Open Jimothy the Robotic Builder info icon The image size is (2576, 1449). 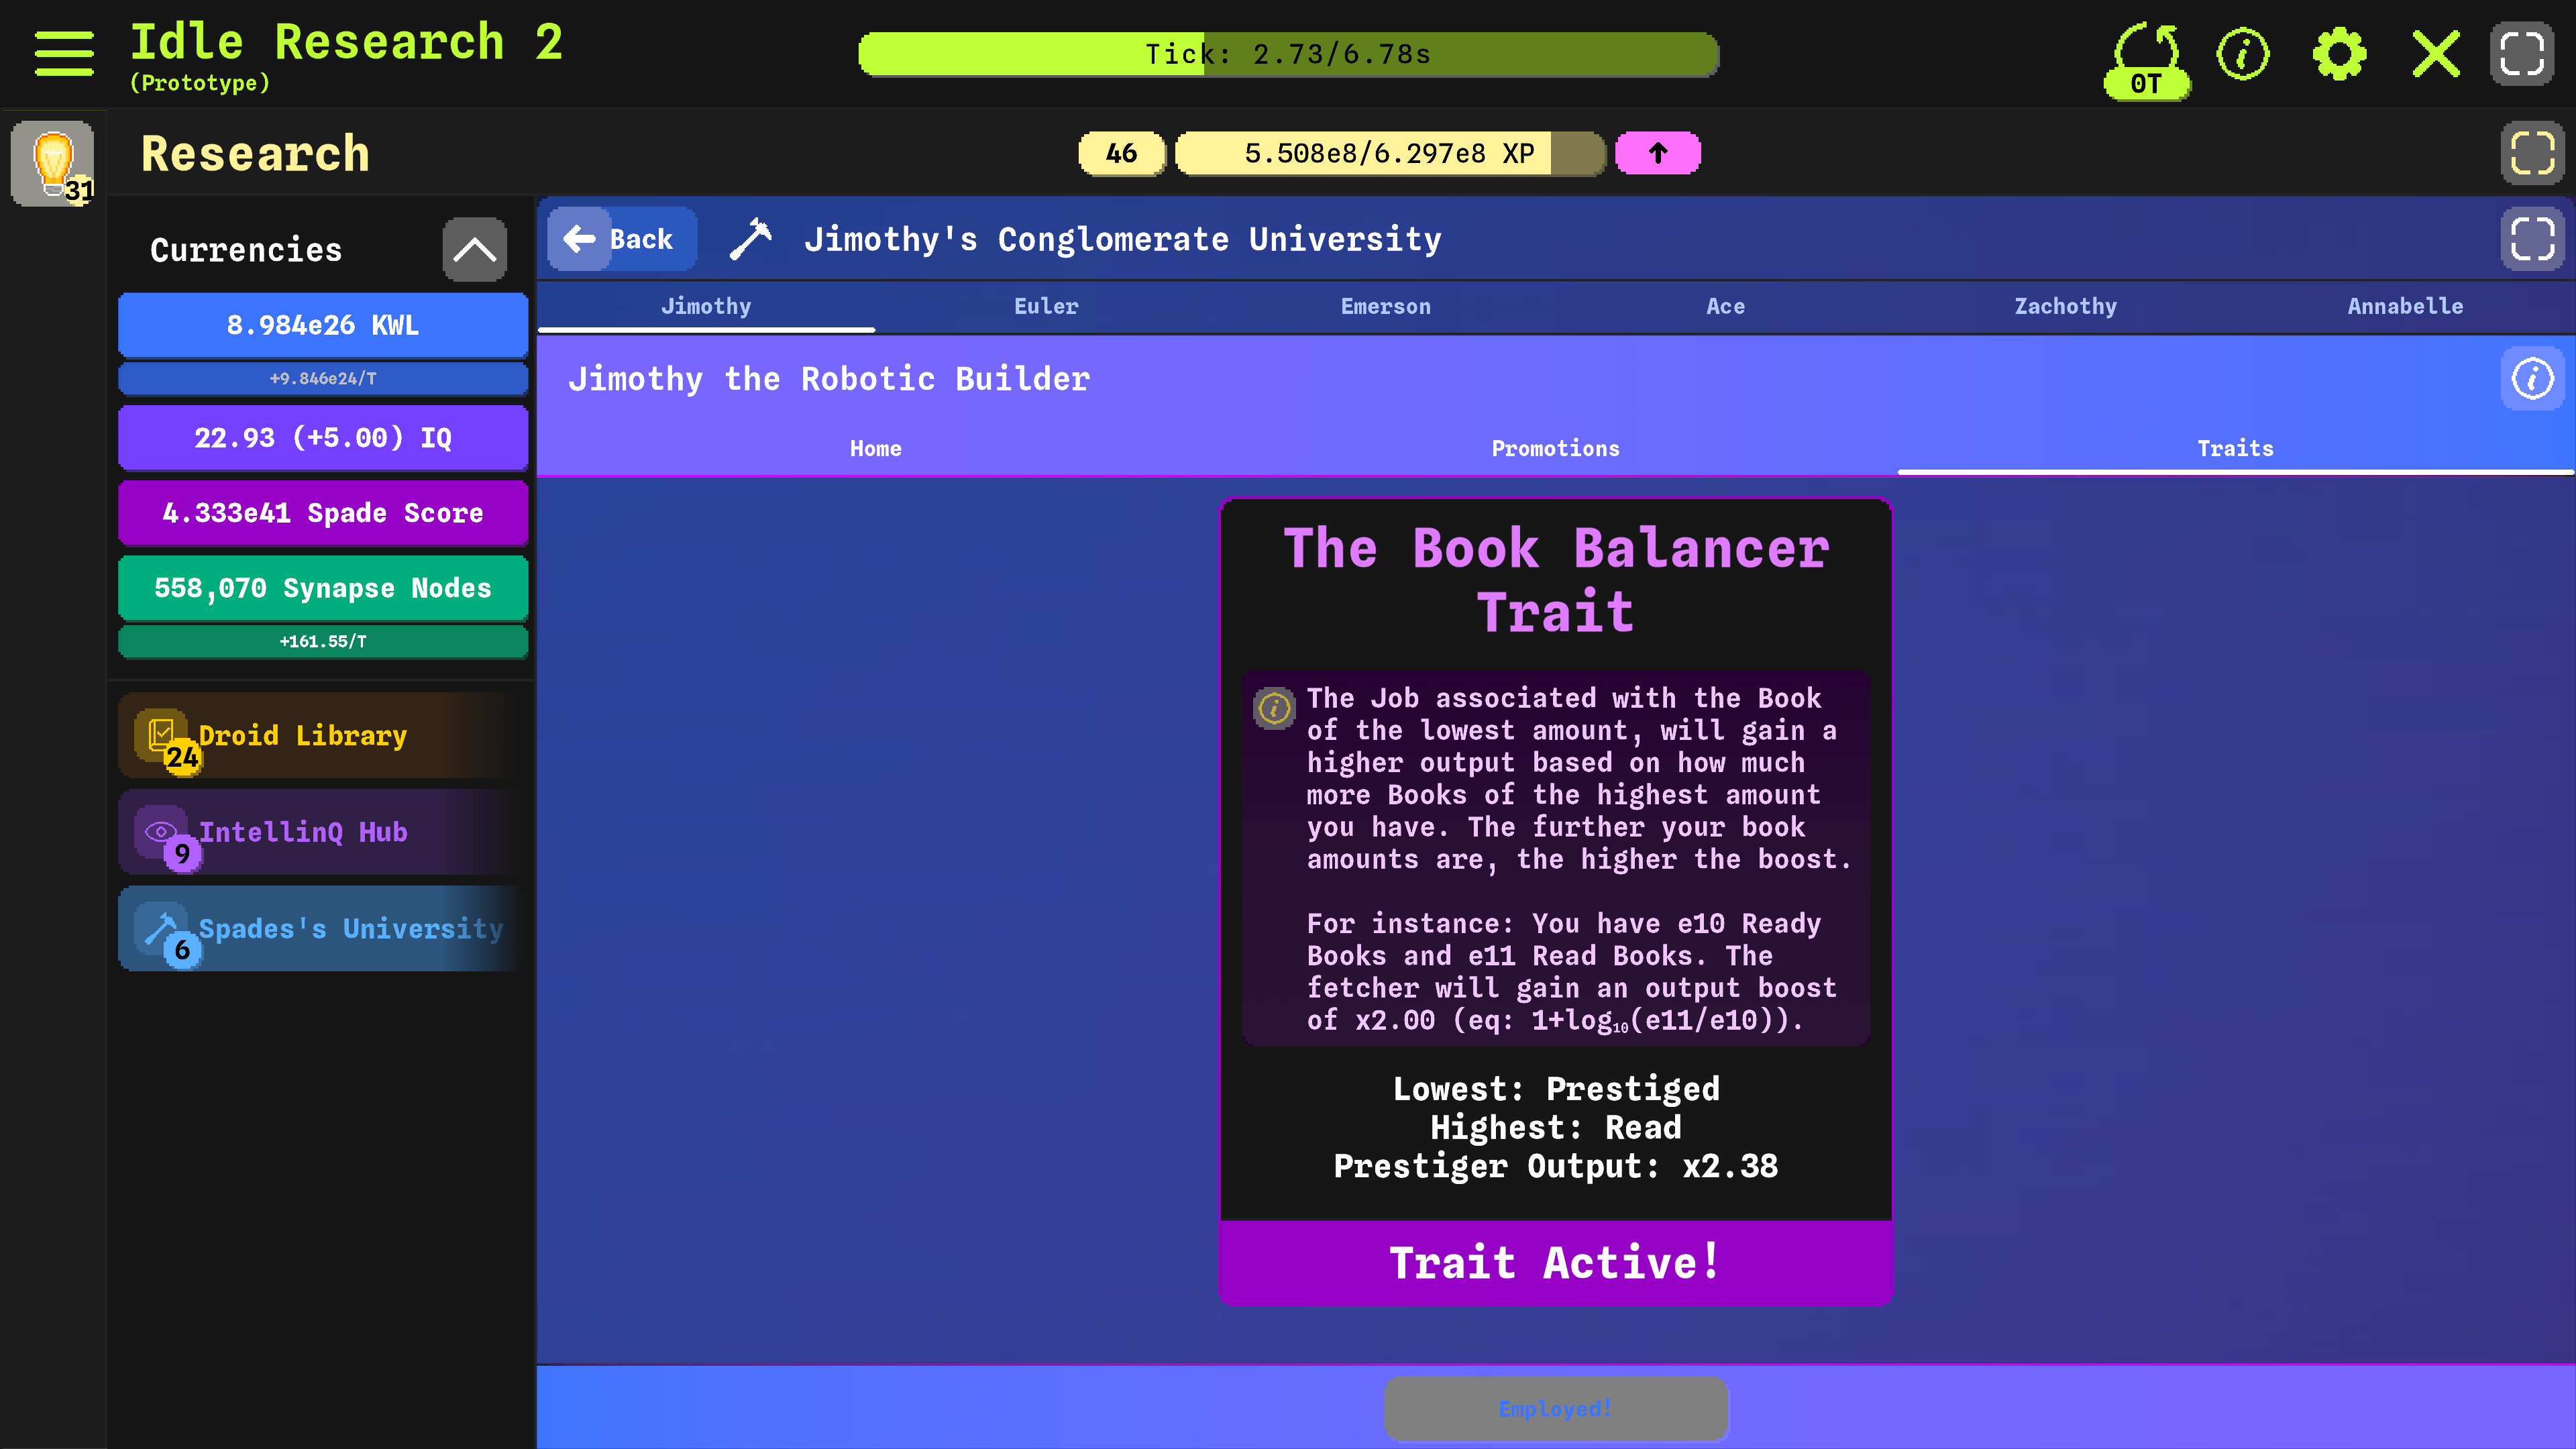coord(2532,379)
